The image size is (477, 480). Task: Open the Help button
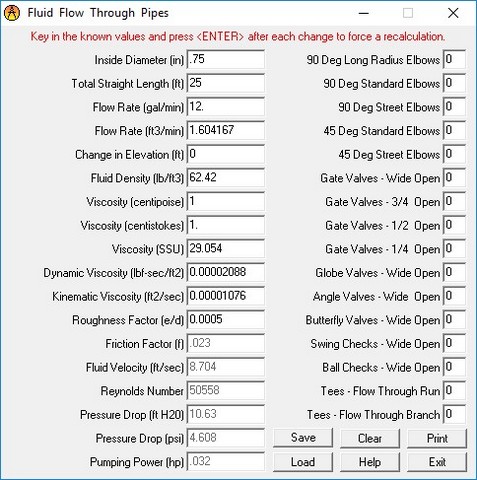click(370, 462)
